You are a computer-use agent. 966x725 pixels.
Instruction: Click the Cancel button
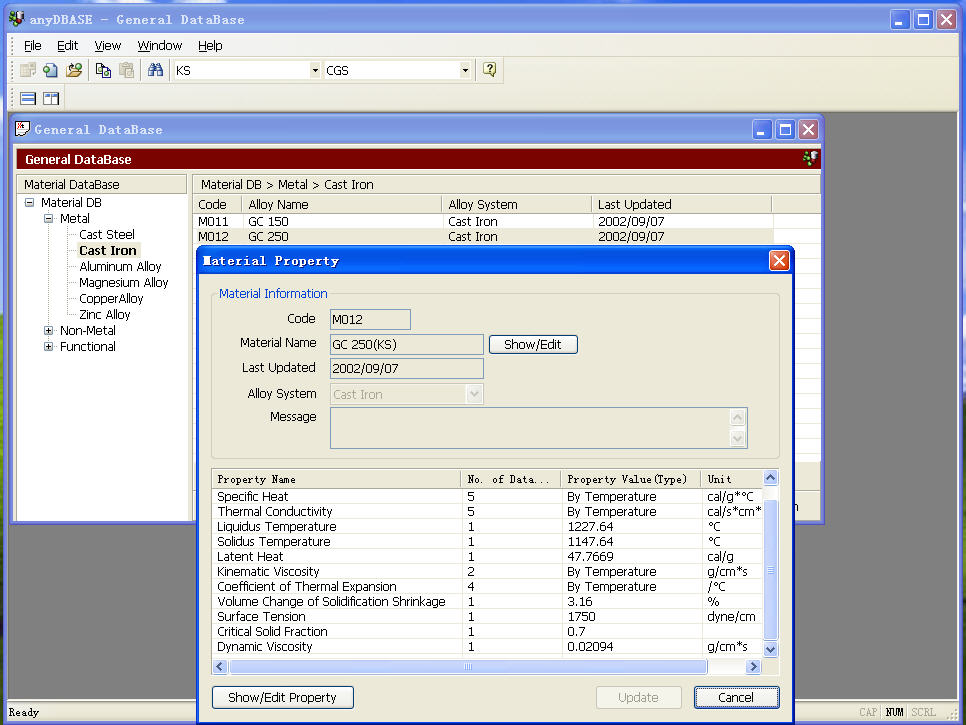point(736,697)
